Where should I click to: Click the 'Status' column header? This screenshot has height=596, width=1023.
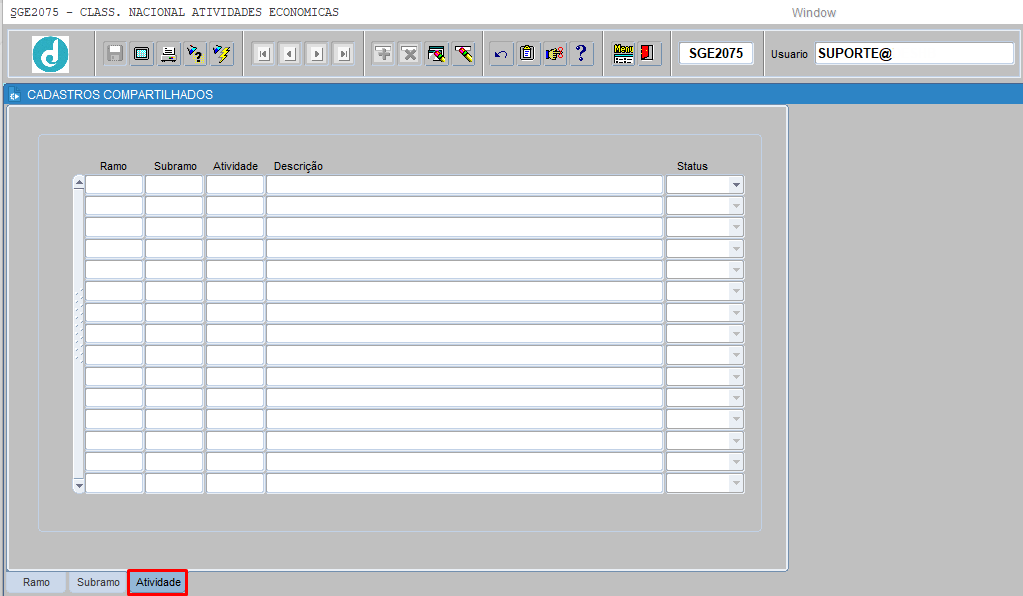point(692,166)
